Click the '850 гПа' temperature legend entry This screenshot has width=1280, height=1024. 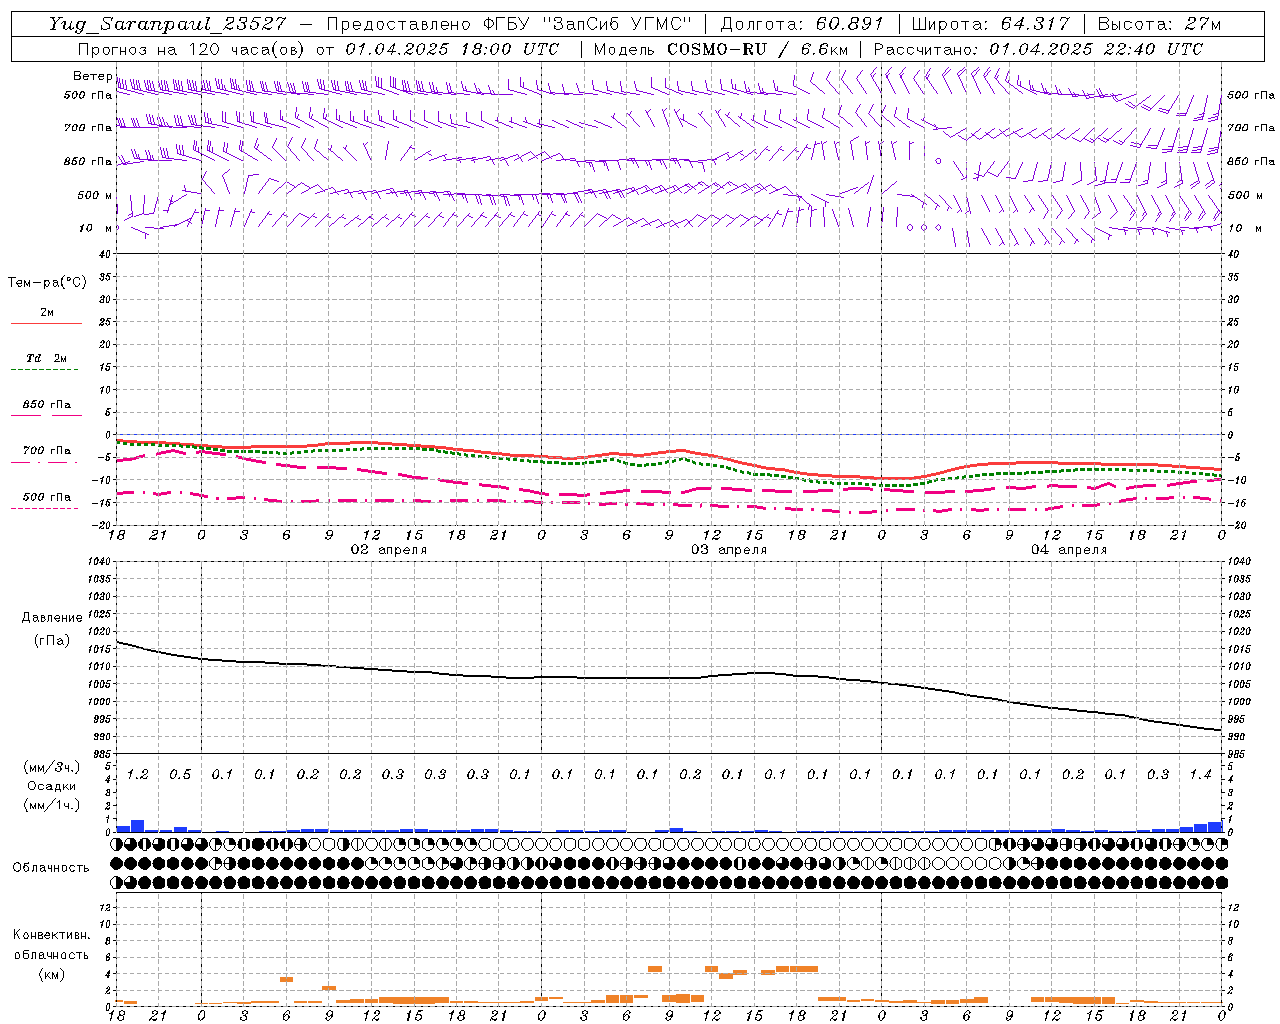pyautogui.click(x=47, y=405)
